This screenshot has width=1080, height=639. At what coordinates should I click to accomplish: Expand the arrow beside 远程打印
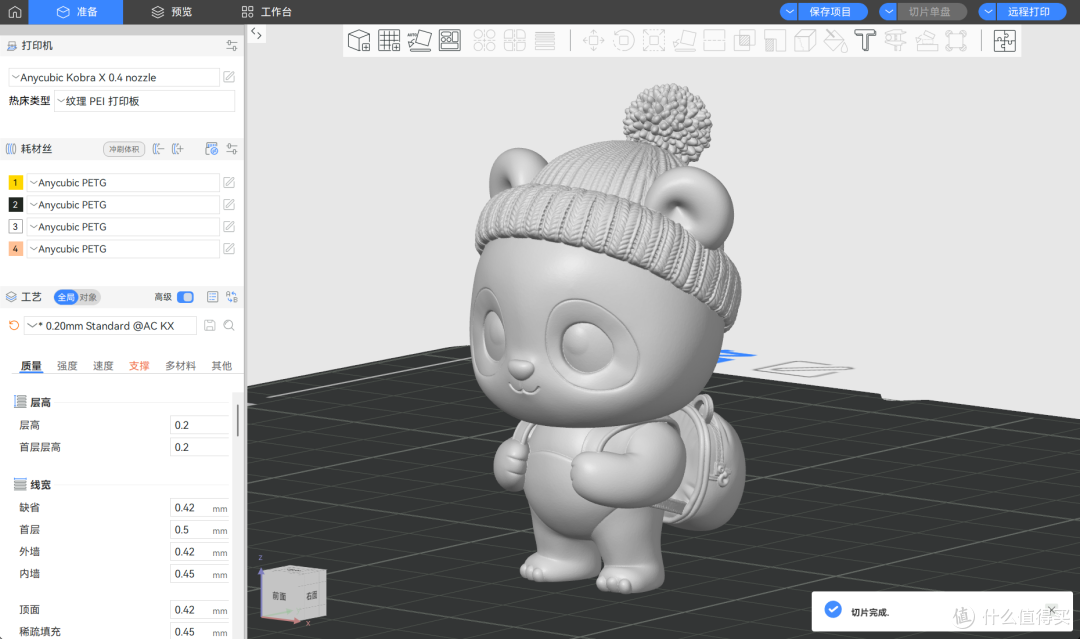988,12
